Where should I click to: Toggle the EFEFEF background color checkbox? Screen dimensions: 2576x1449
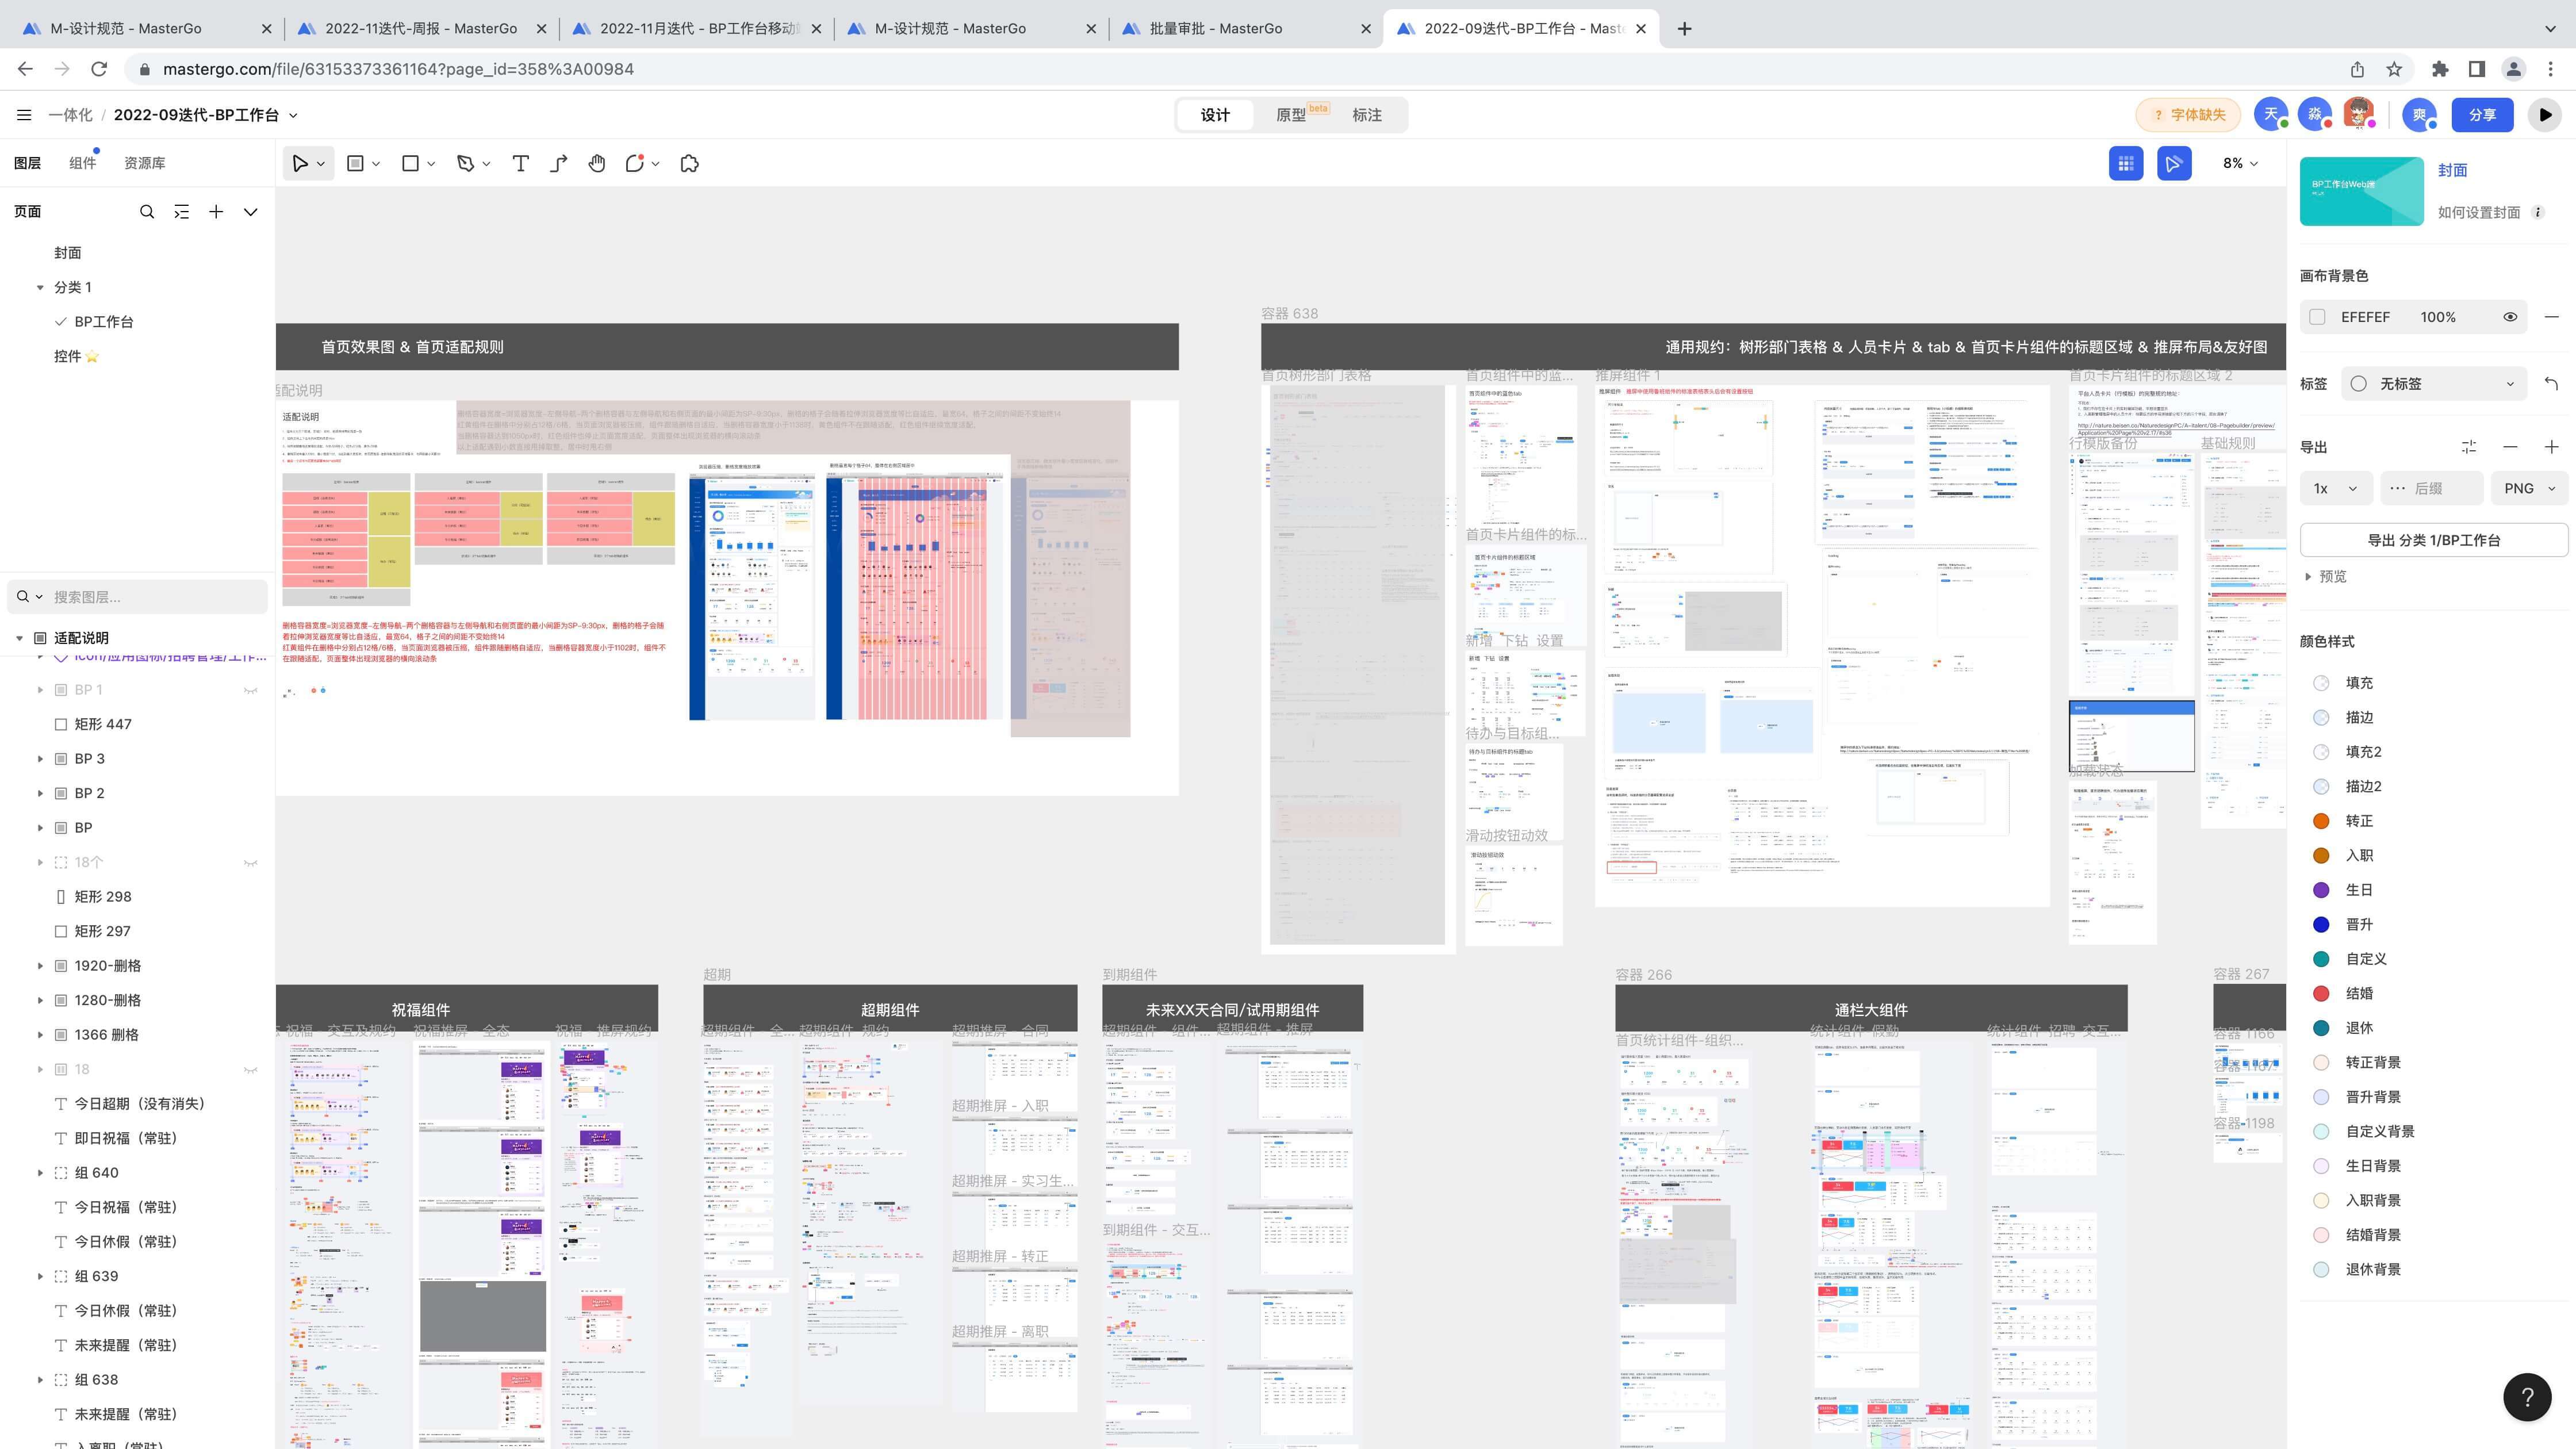point(2317,317)
